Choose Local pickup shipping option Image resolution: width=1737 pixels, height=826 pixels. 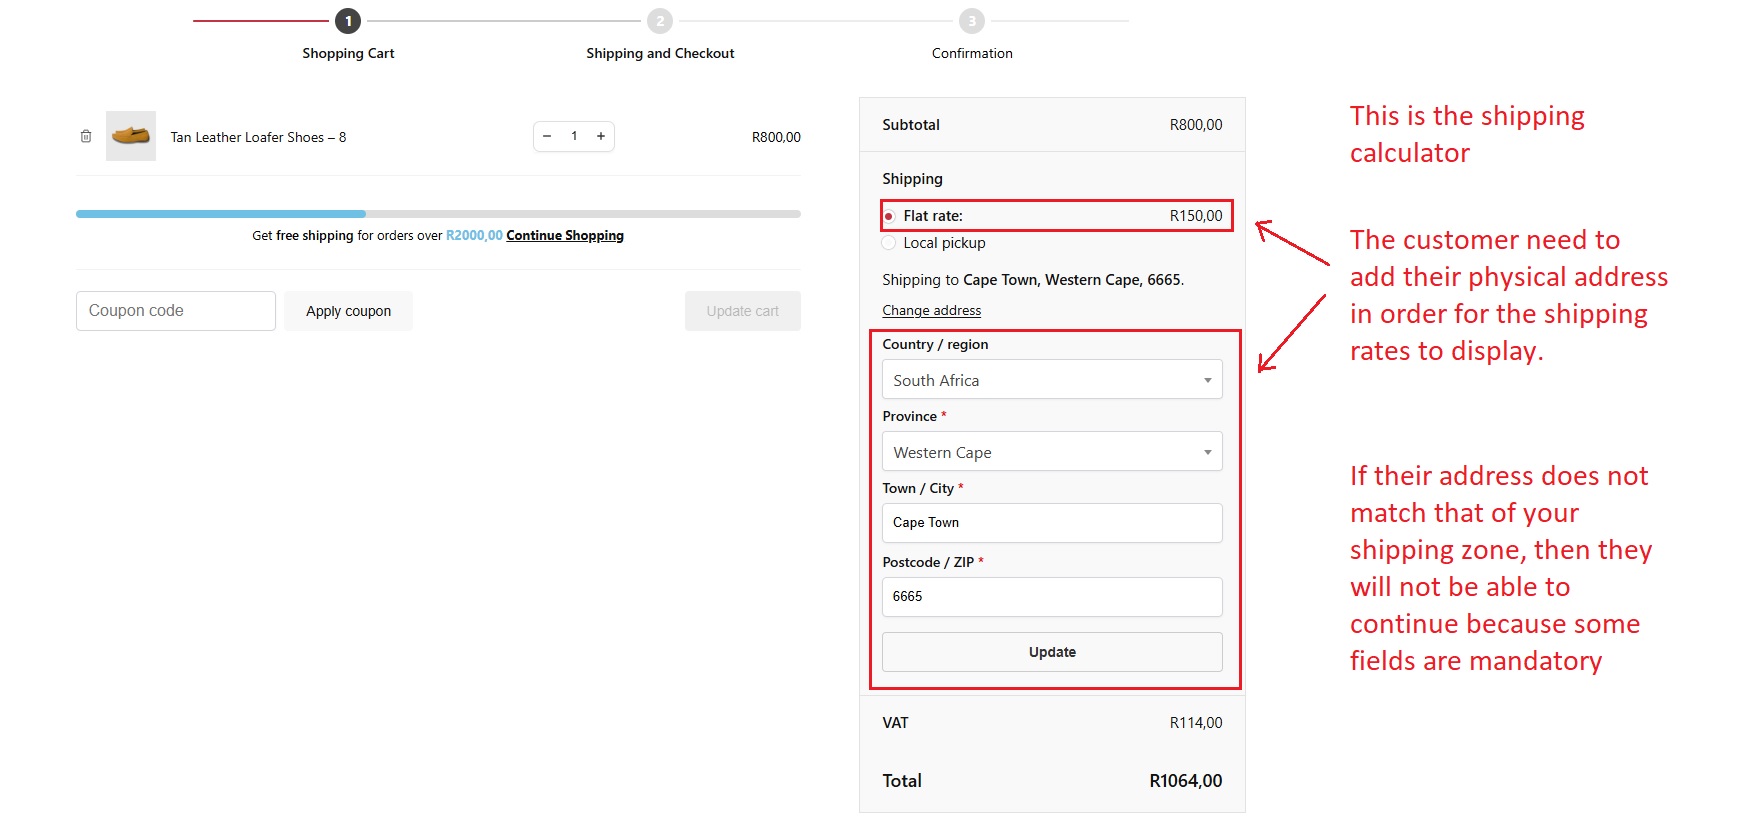[889, 243]
